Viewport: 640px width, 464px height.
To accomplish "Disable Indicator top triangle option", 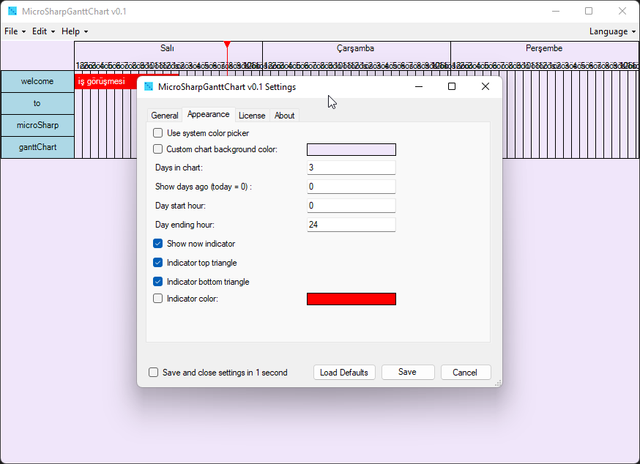I will (x=158, y=262).
